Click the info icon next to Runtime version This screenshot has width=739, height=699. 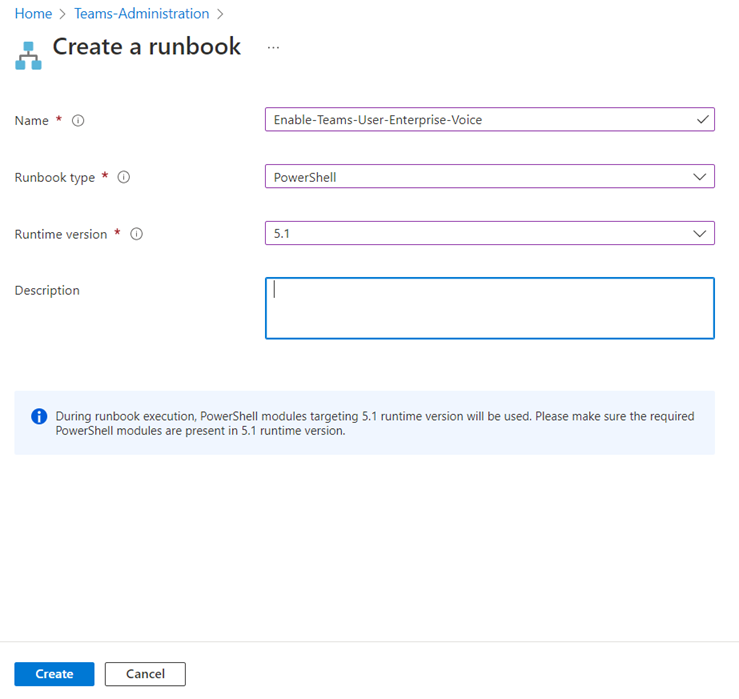[x=136, y=234]
